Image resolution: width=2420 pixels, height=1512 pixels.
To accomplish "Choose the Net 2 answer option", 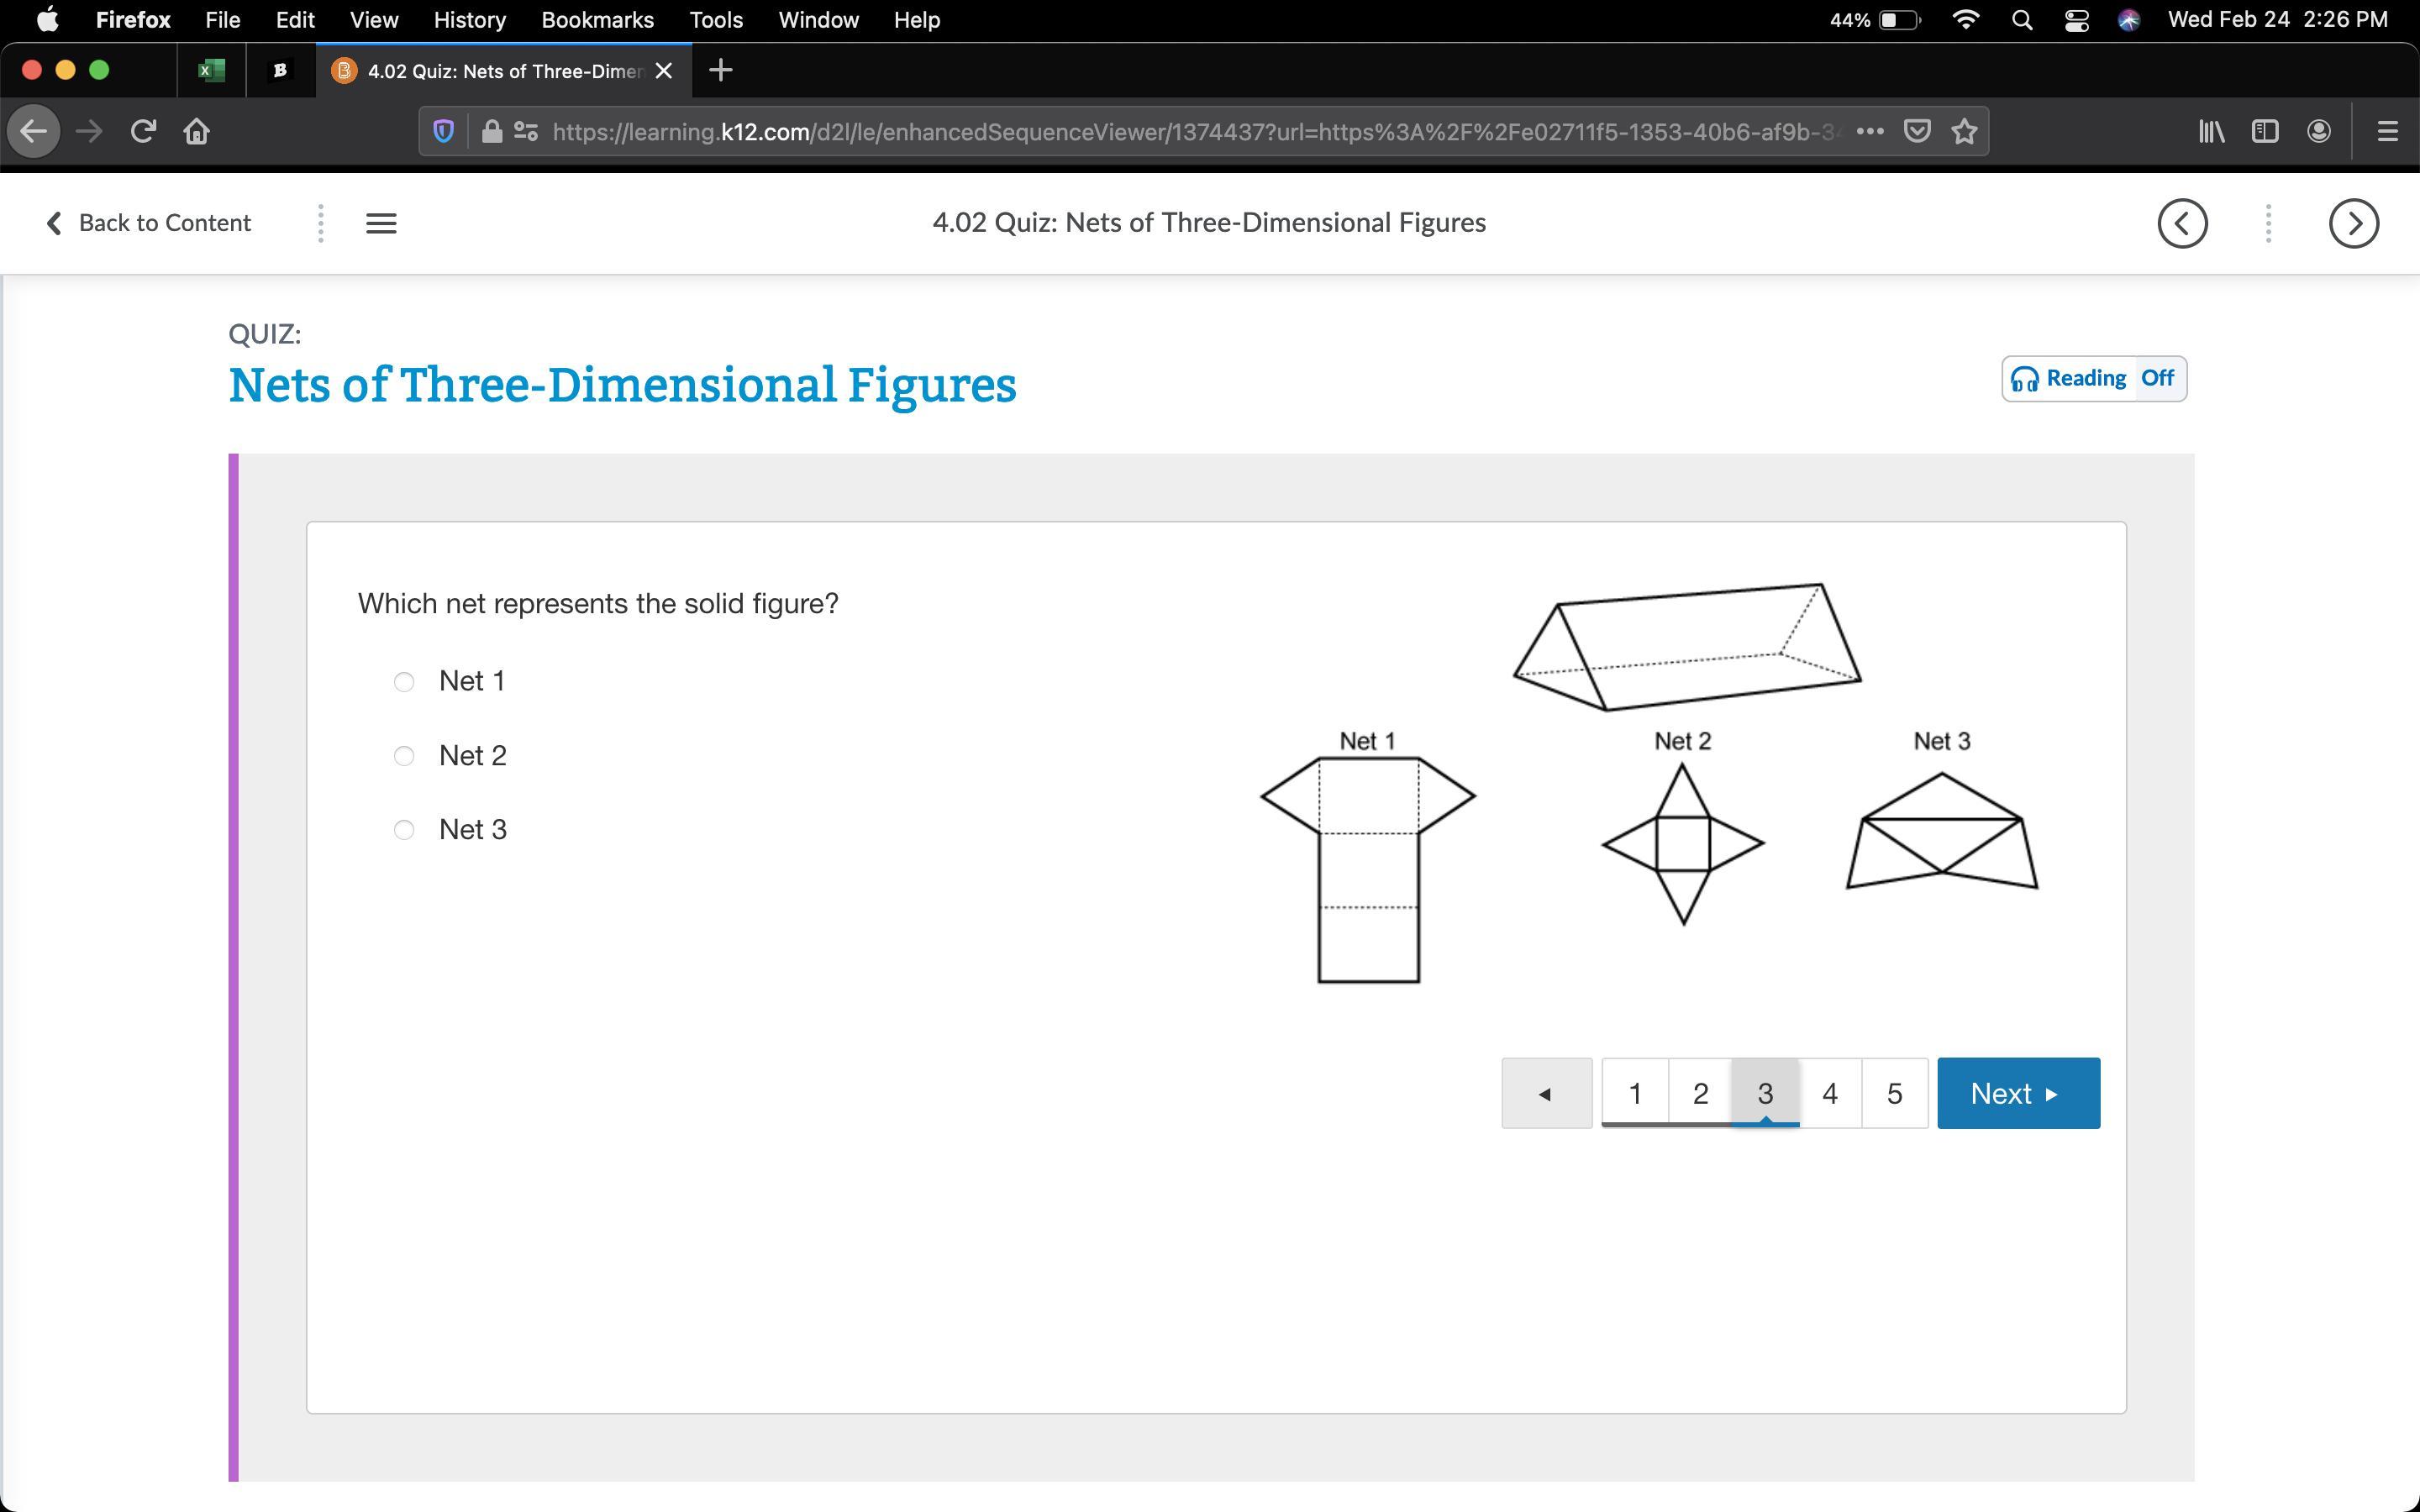I will (x=404, y=756).
